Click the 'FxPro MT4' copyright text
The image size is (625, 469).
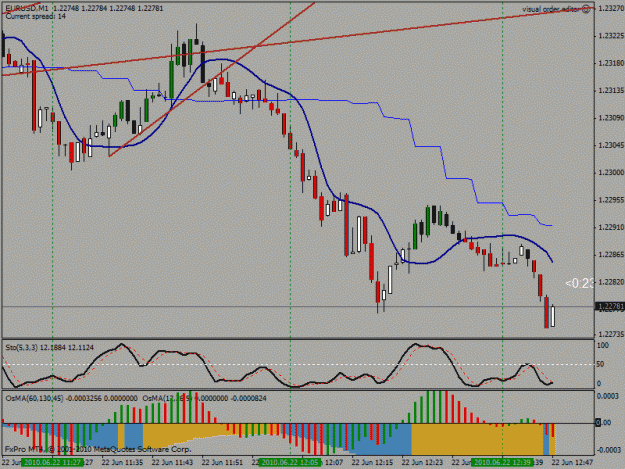tap(98, 449)
